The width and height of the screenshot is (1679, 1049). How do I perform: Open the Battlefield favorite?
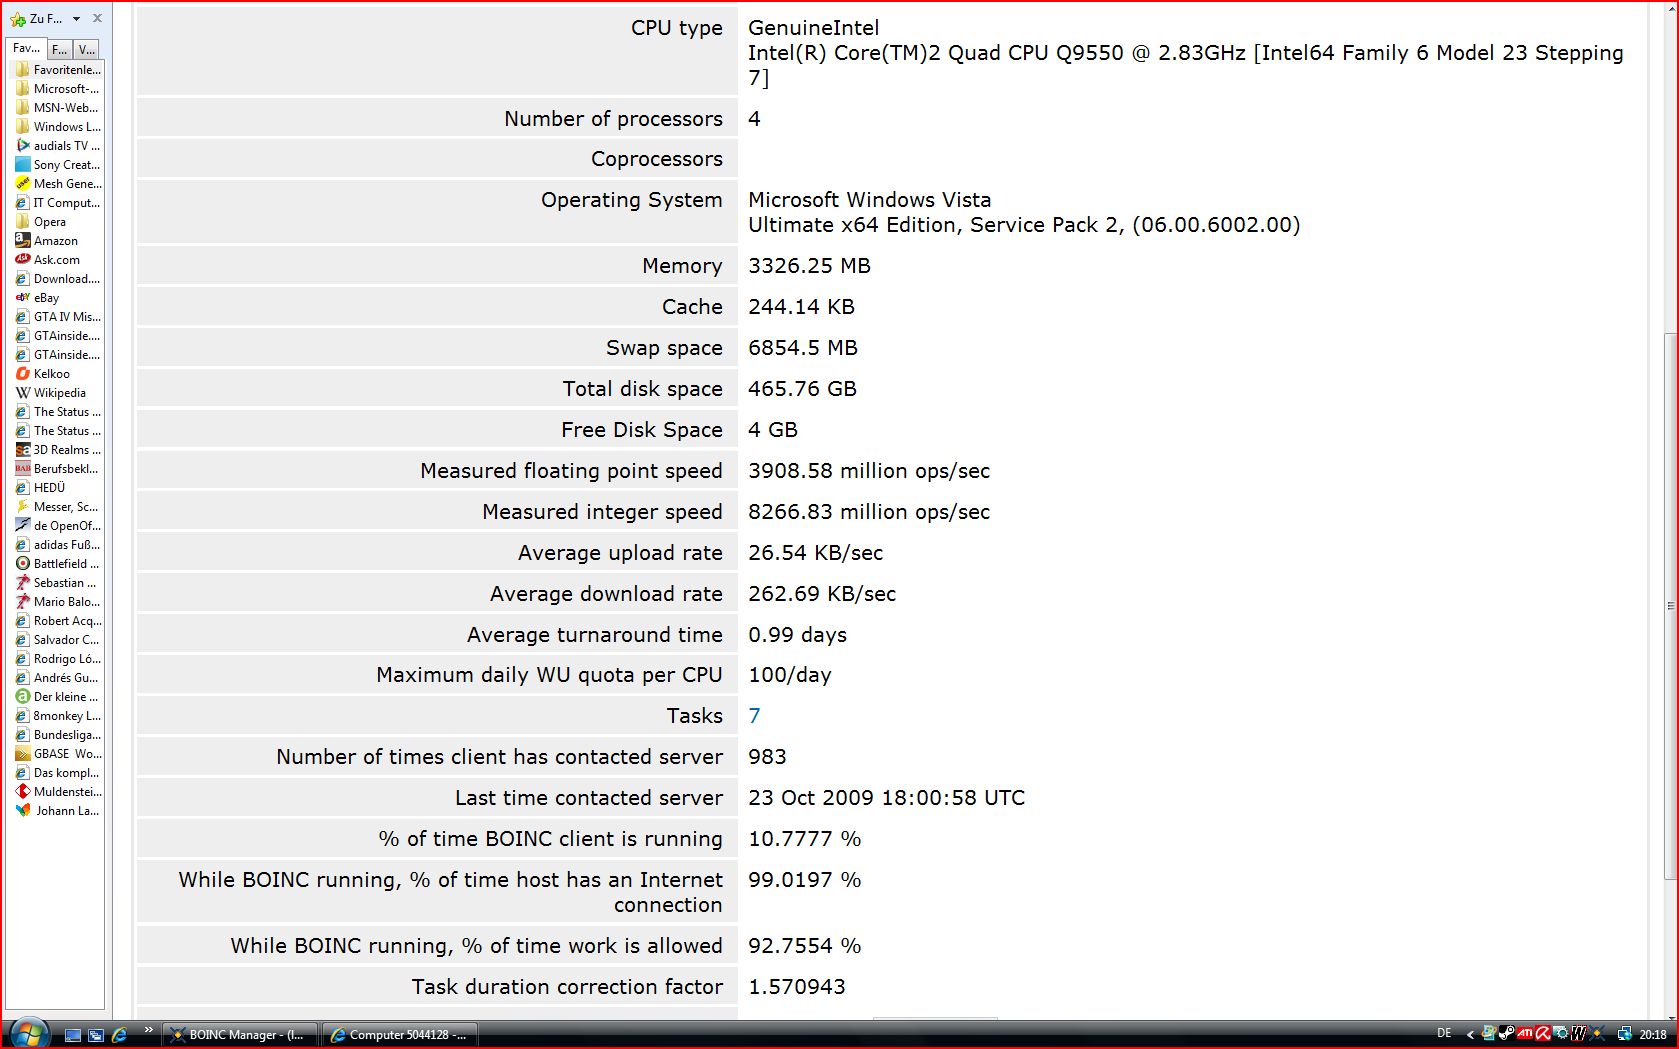pyautogui.click(x=58, y=564)
